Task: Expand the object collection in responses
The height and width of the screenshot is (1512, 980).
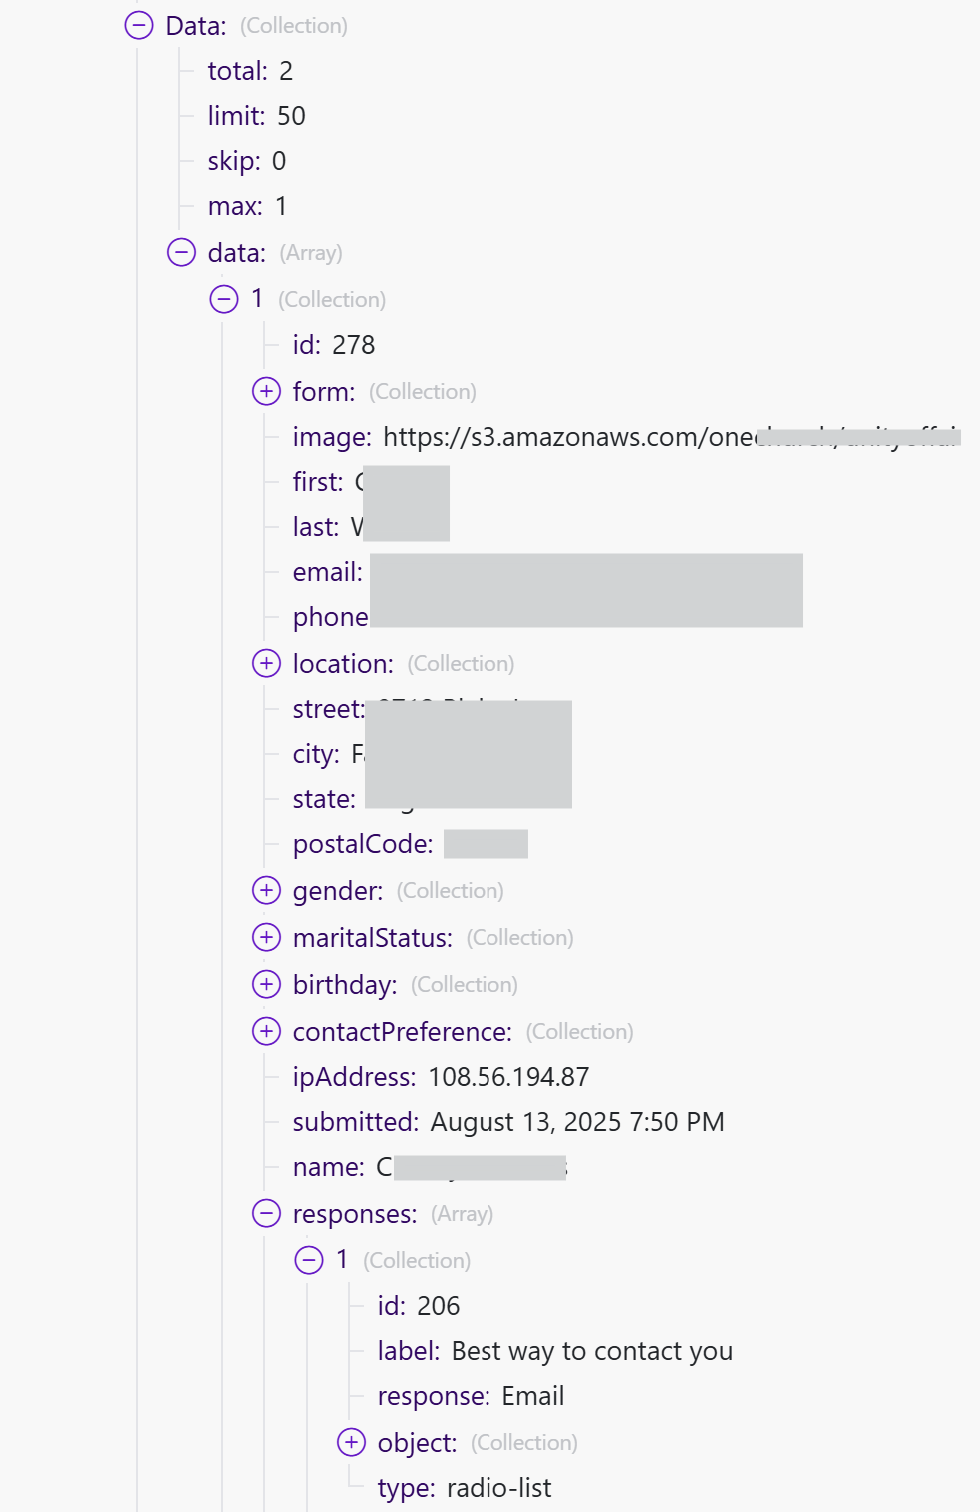Action: tap(351, 1442)
